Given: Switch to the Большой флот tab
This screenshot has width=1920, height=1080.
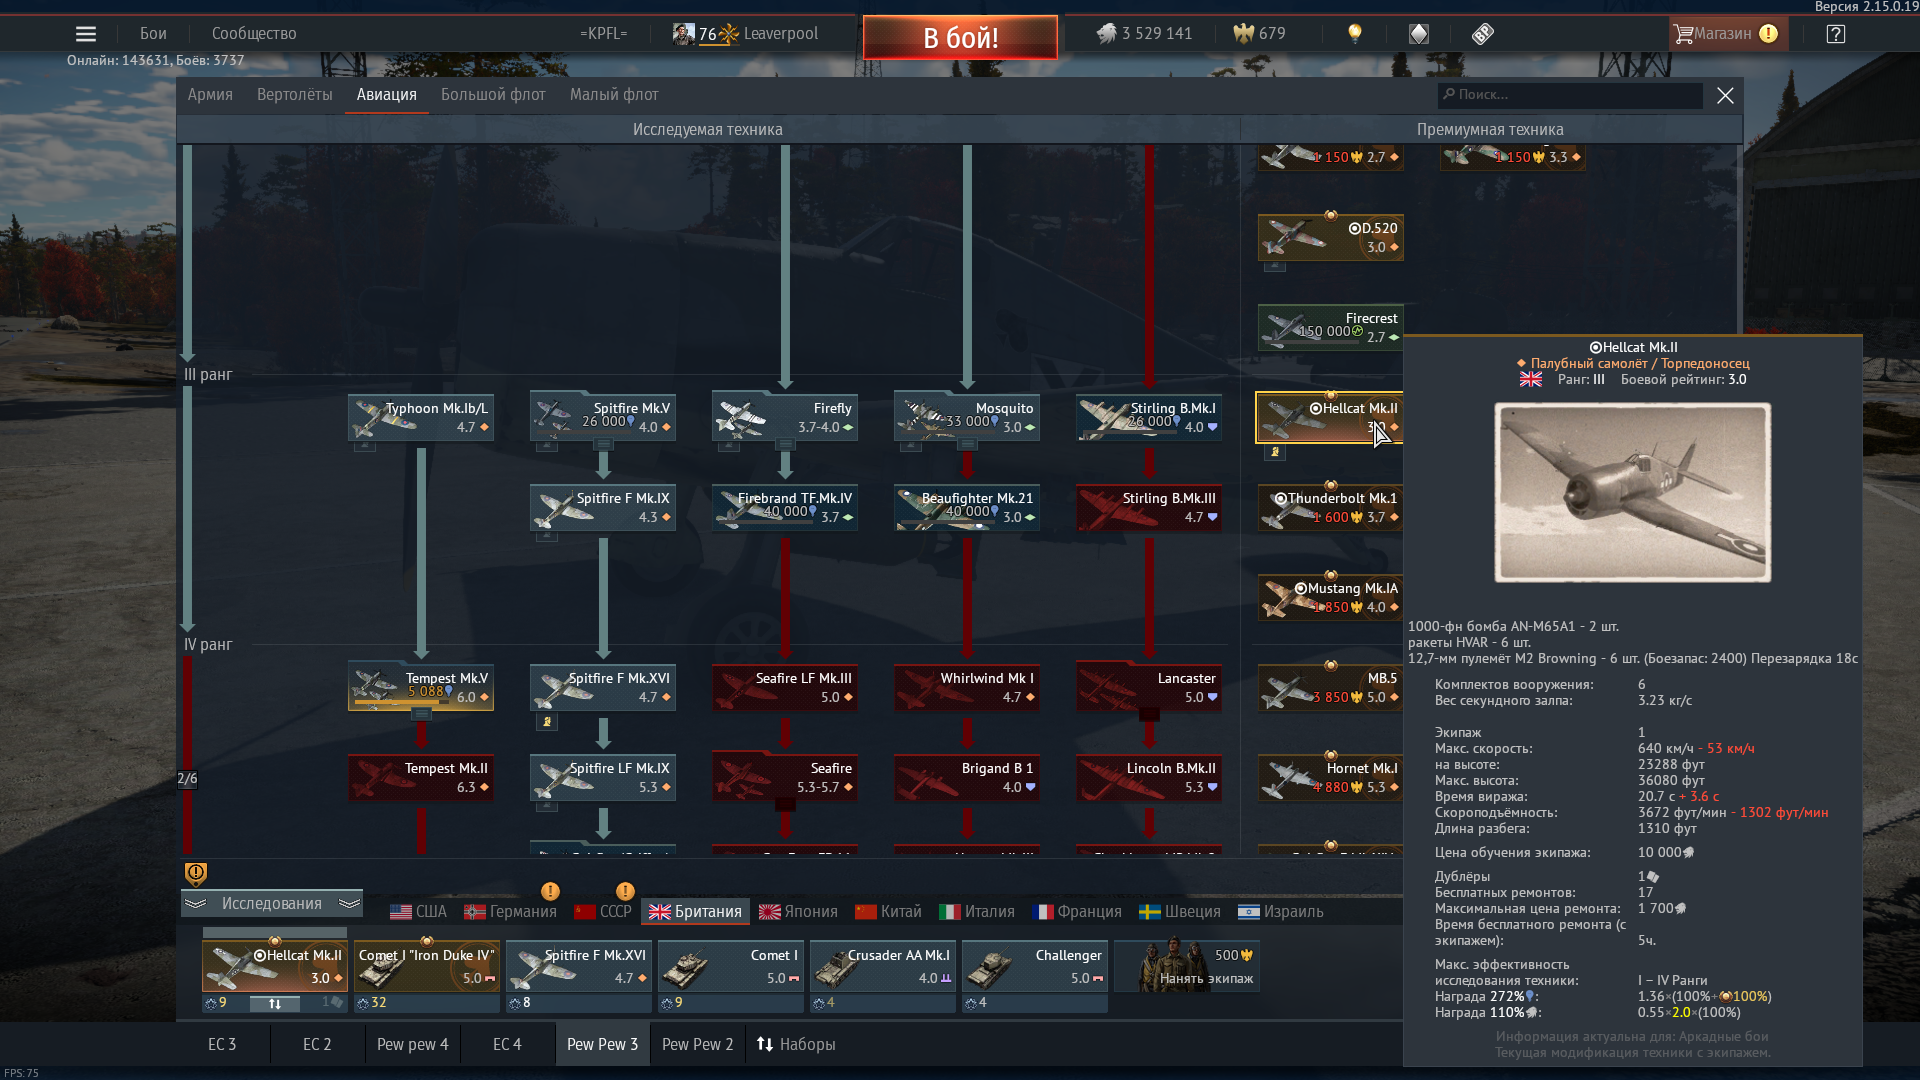Looking at the screenshot, I should click(493, 95).
